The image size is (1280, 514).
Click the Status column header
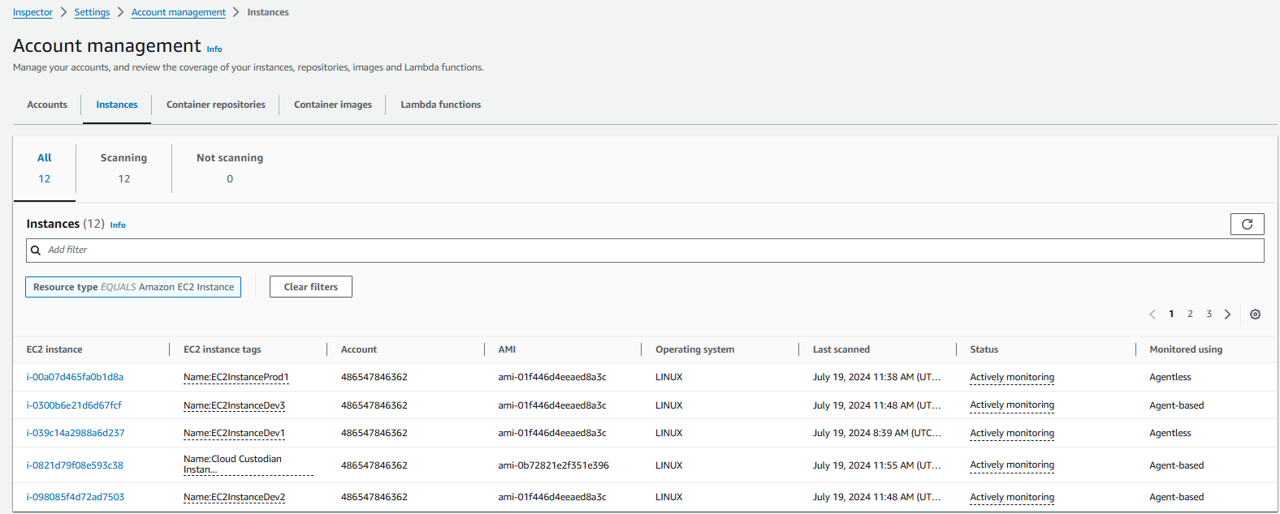click(984, 349)
